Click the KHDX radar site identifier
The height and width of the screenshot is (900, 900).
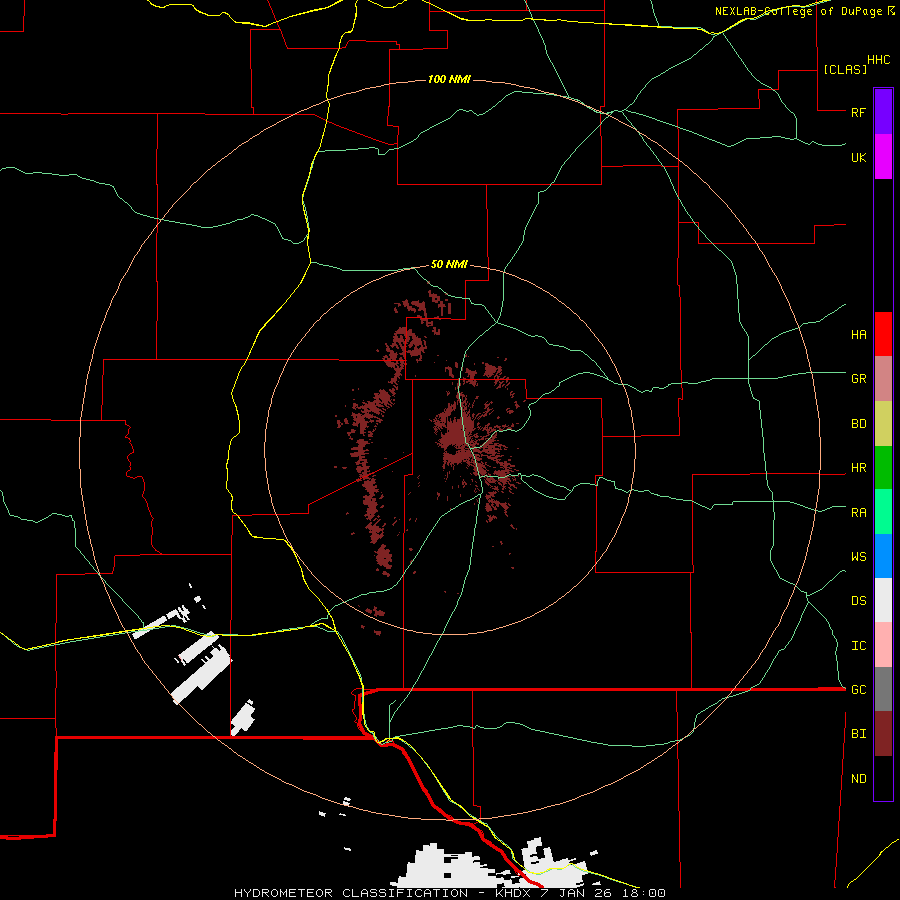point(513,893)
